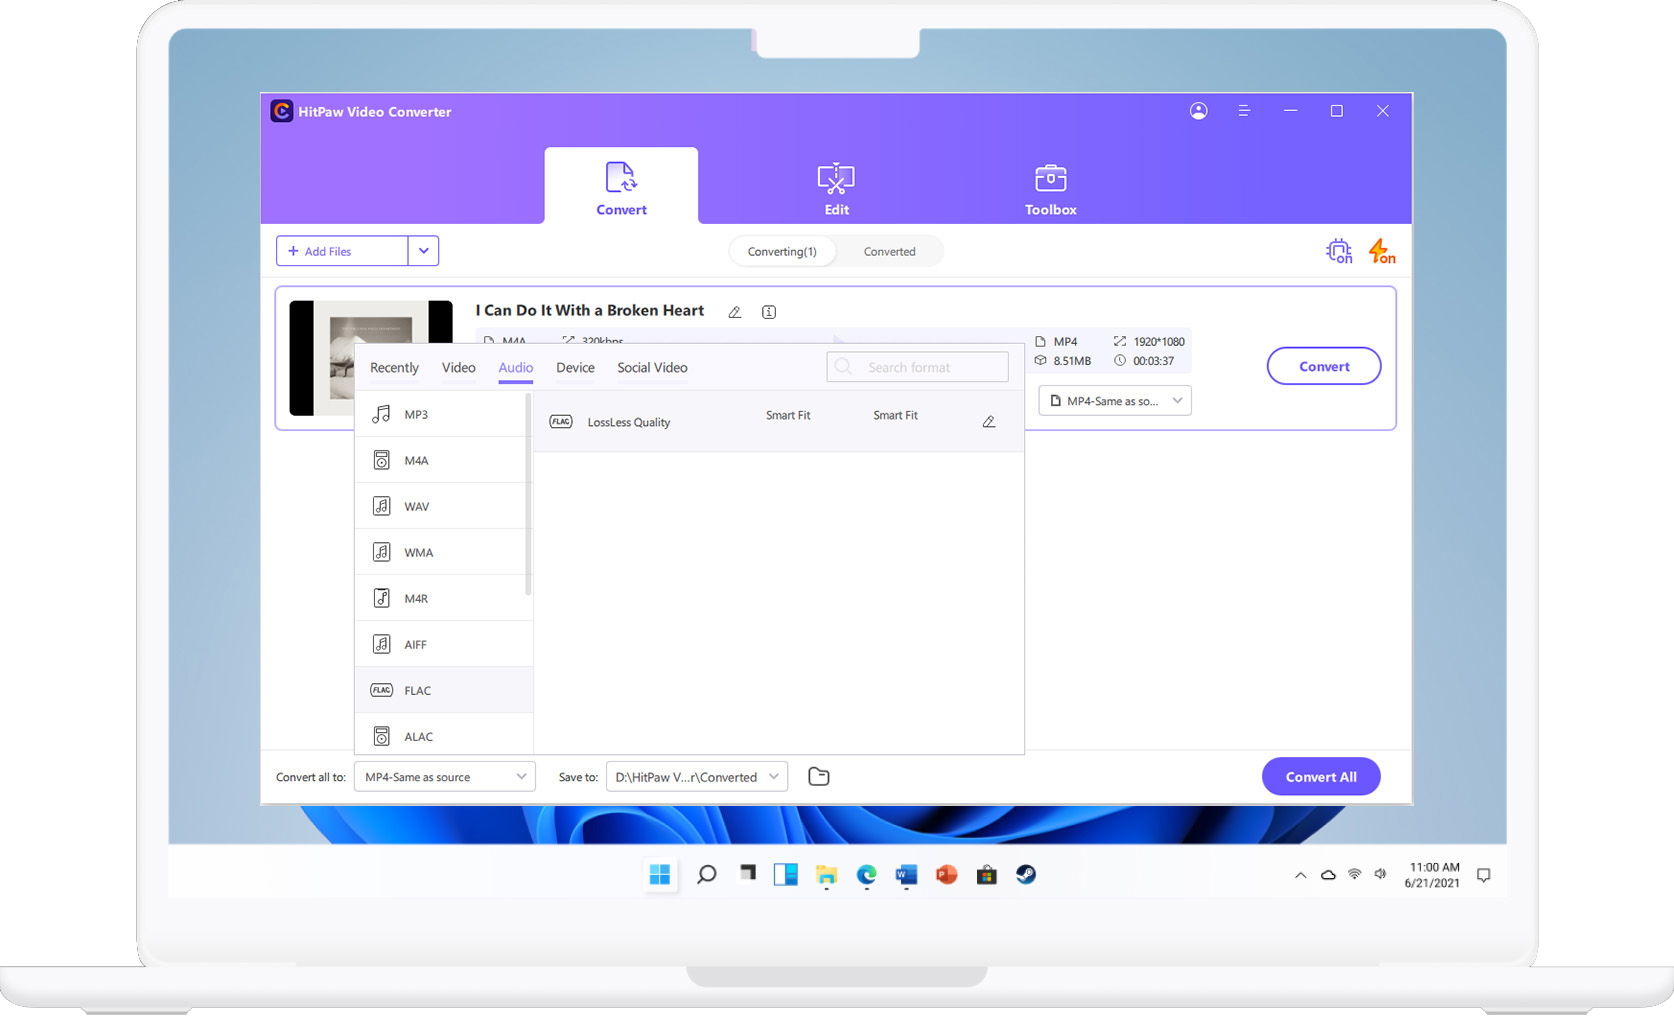Choose M4A format icon
Viewport: 1674px width, 1016px height.
coord(381,460)
